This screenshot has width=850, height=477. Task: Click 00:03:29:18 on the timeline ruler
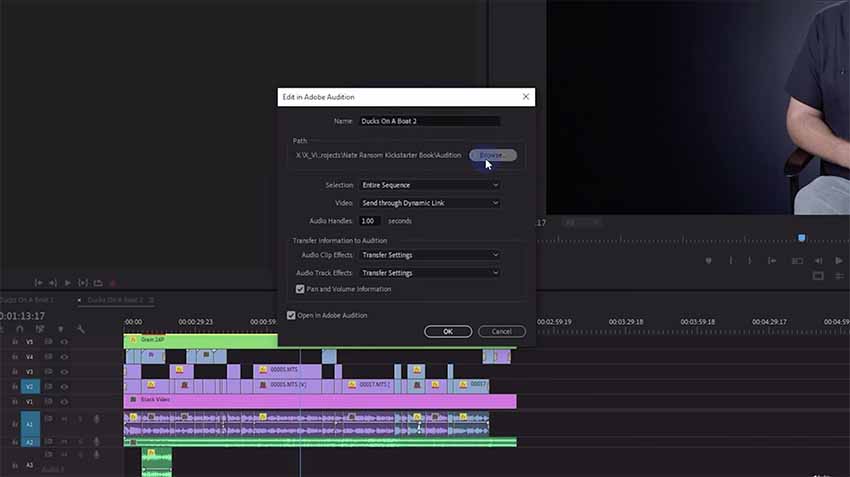click(x=626, y=321)
